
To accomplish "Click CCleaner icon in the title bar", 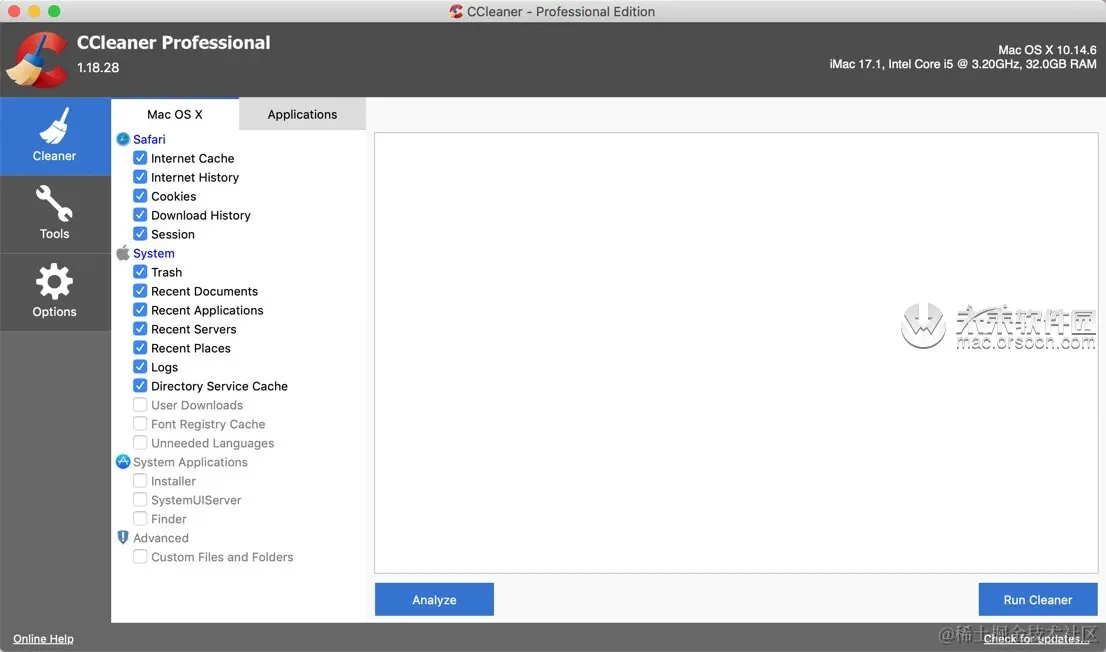I will [x=456, y=11].
